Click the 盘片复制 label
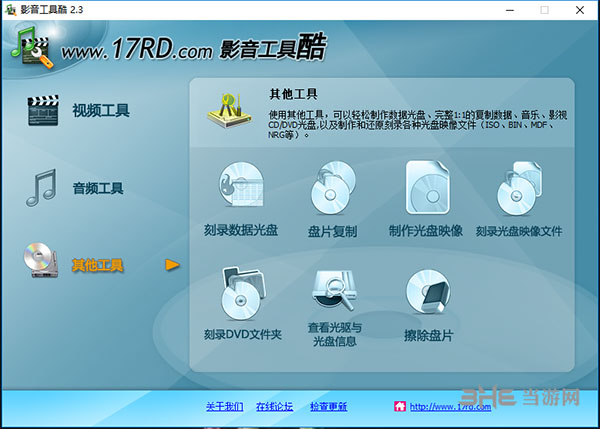Image resolution: width=600 pixels, height=429 pixels. click(333, 232)
